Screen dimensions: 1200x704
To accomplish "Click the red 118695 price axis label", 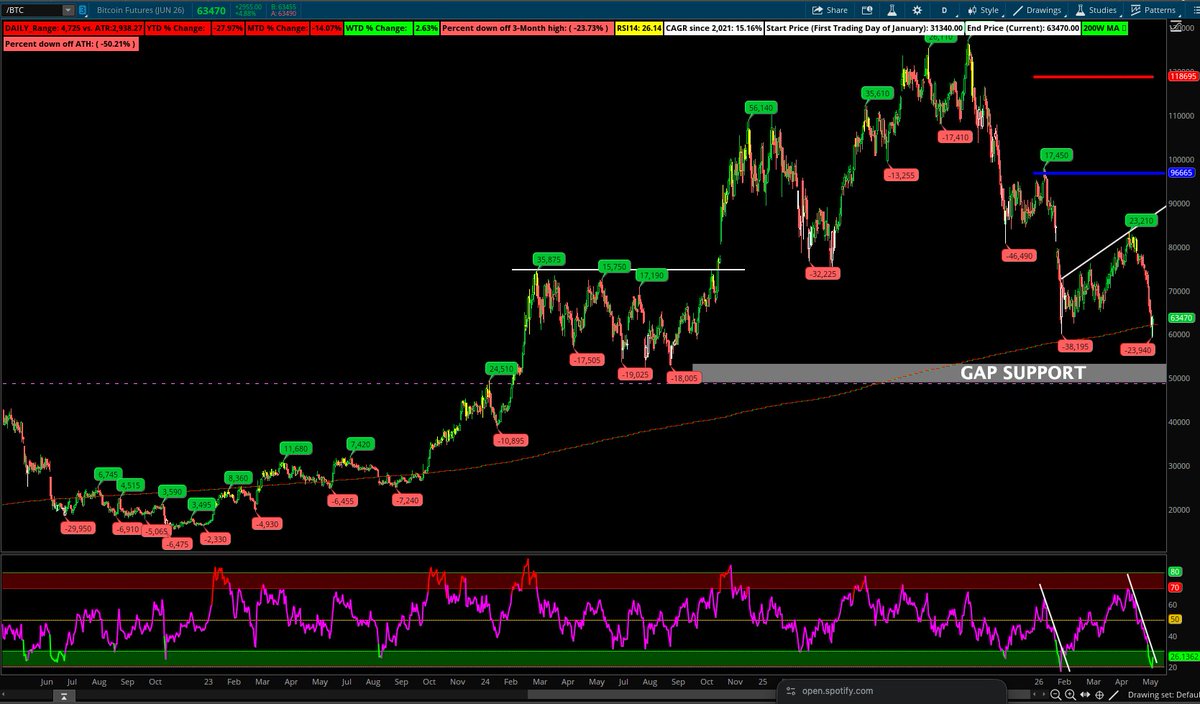I will (1182, 76).
